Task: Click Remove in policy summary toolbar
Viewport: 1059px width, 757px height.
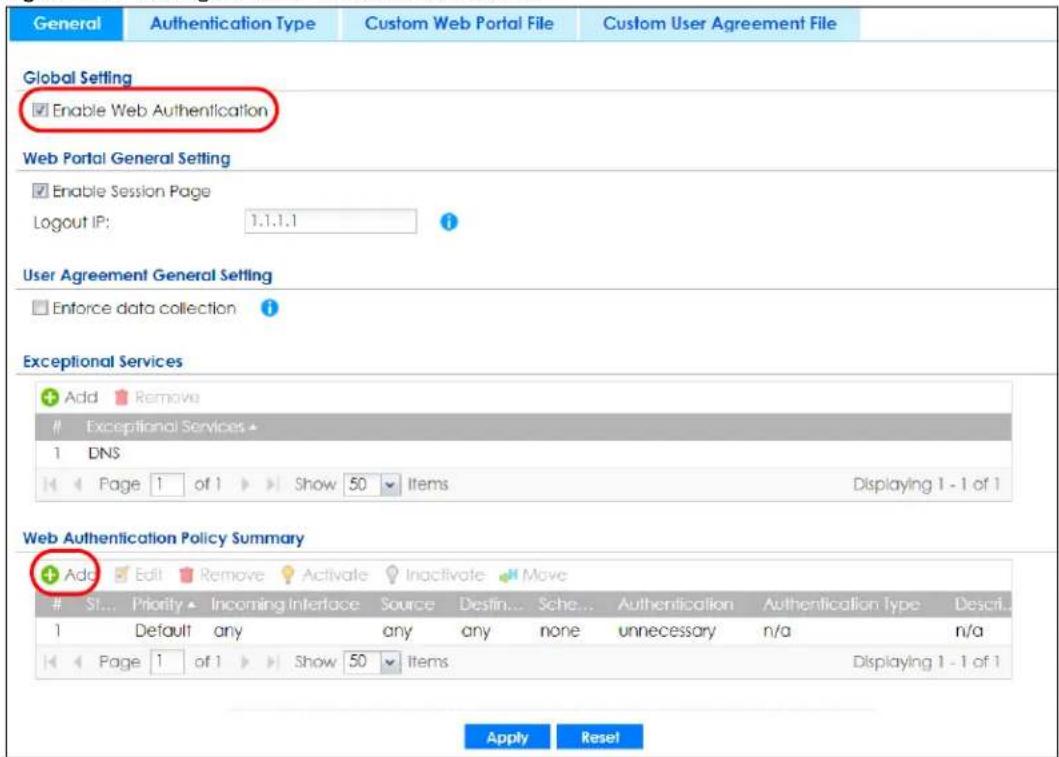Action: 222,575
